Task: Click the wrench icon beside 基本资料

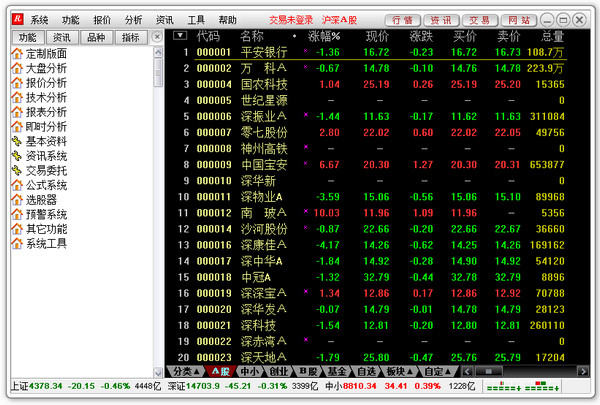Action: click(x=17, y=141)
